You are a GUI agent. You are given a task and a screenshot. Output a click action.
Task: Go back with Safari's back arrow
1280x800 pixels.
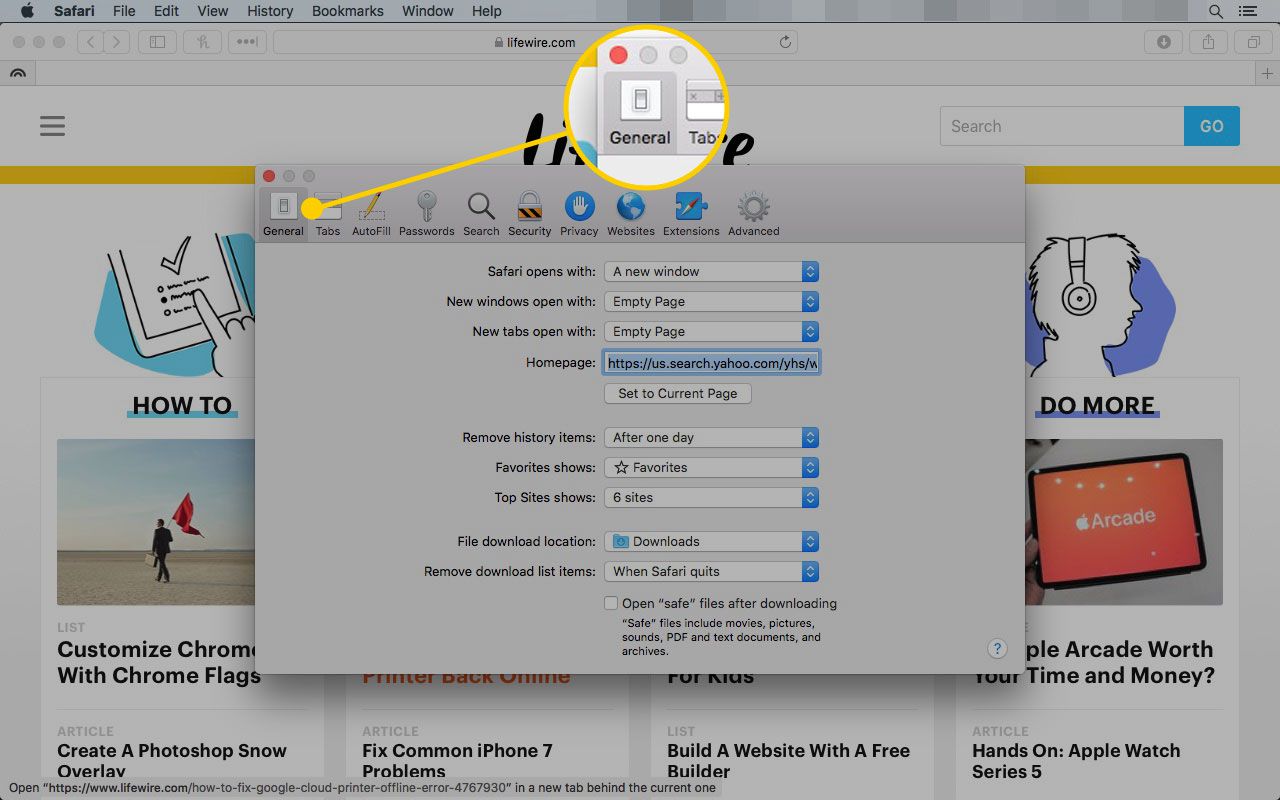click(x=91, y=42)
